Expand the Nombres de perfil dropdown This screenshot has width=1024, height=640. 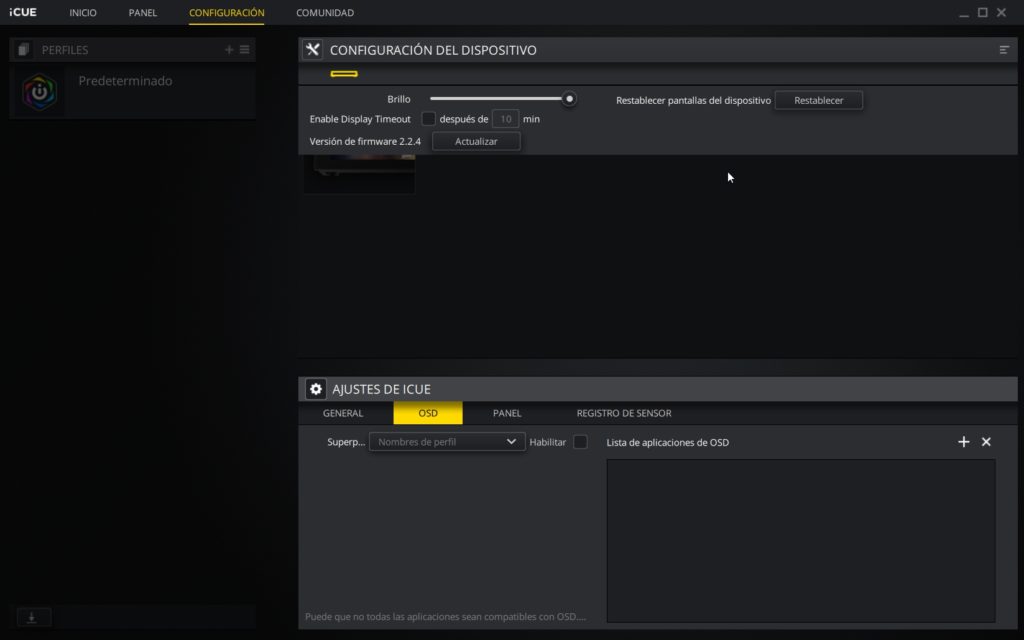(447, 442)
